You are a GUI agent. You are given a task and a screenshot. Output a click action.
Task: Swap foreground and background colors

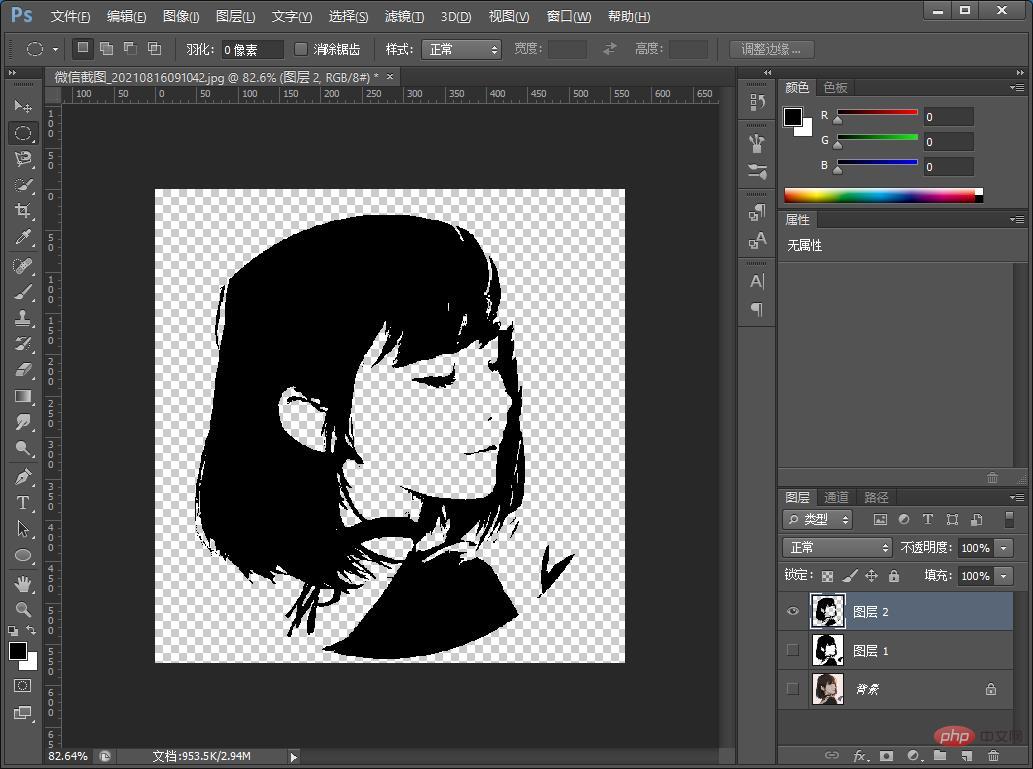[x=30, y=631]
